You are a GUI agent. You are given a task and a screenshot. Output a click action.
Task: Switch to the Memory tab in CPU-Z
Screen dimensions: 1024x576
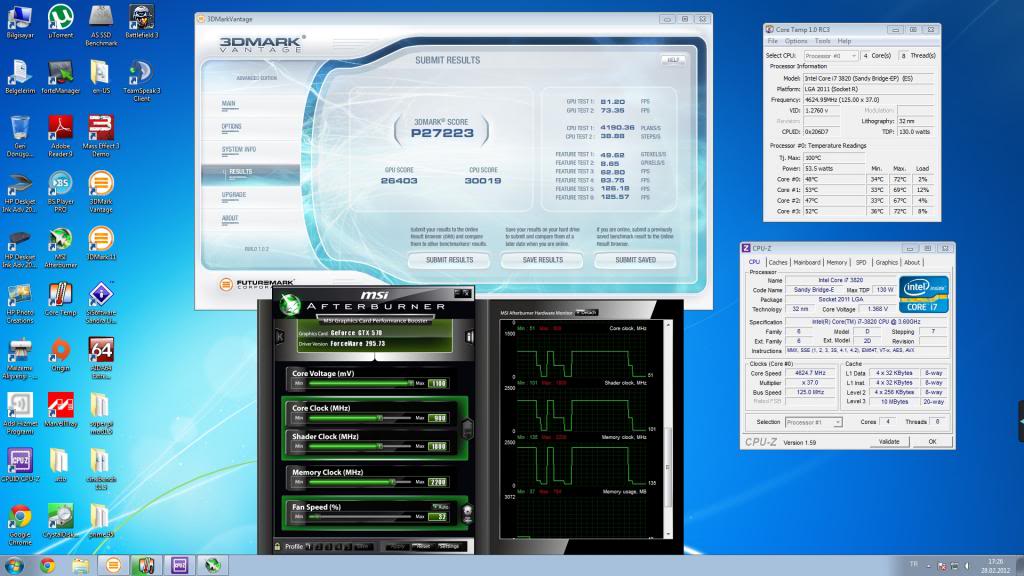point(837,263)
